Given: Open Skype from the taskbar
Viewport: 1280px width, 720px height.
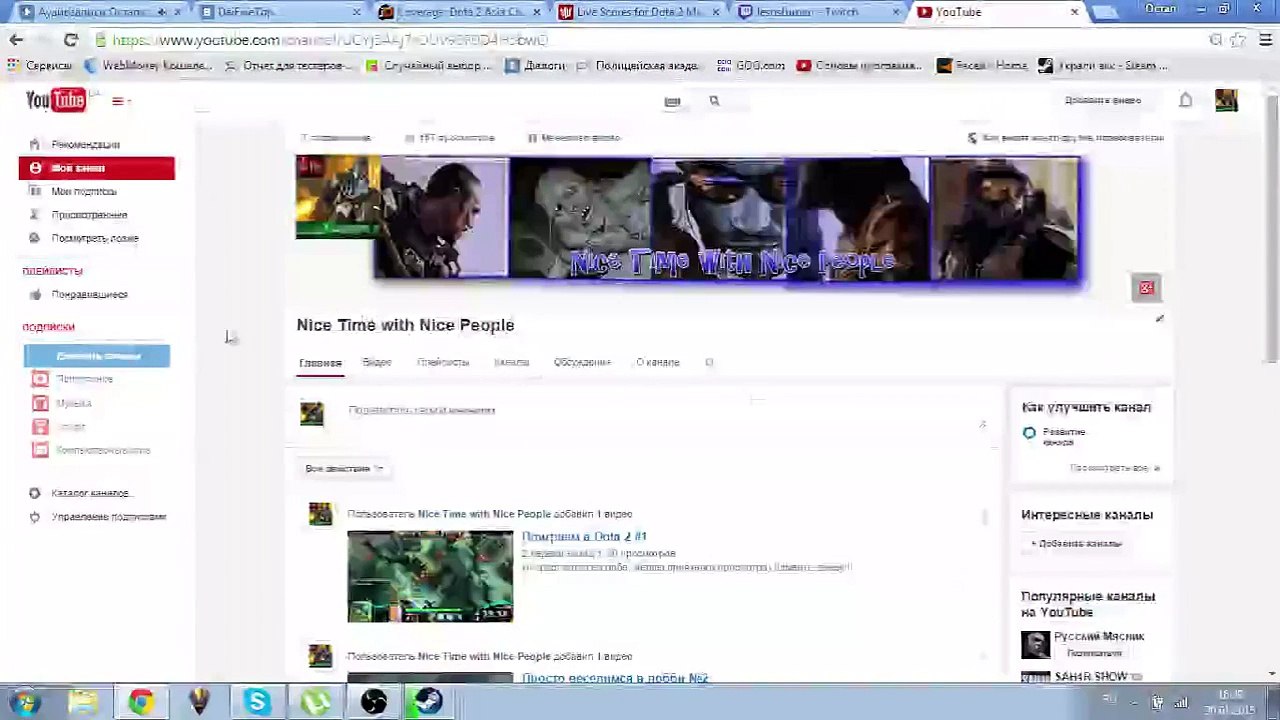Looking at the screenshot, I should (257, 702).
